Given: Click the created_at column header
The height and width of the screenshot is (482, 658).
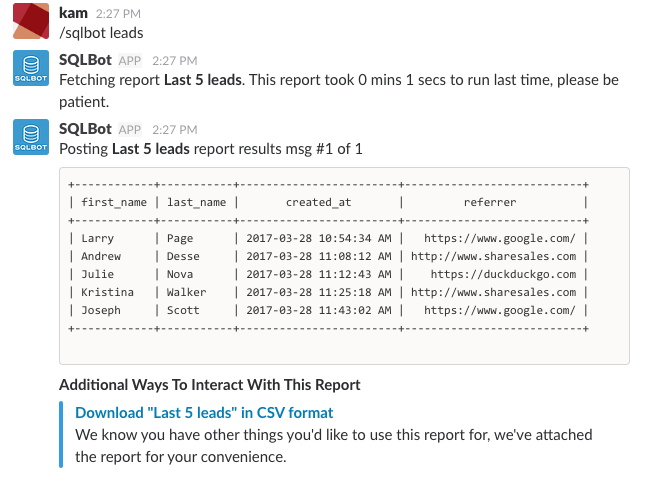Looking at the screenshot, I should click(319, 202).
